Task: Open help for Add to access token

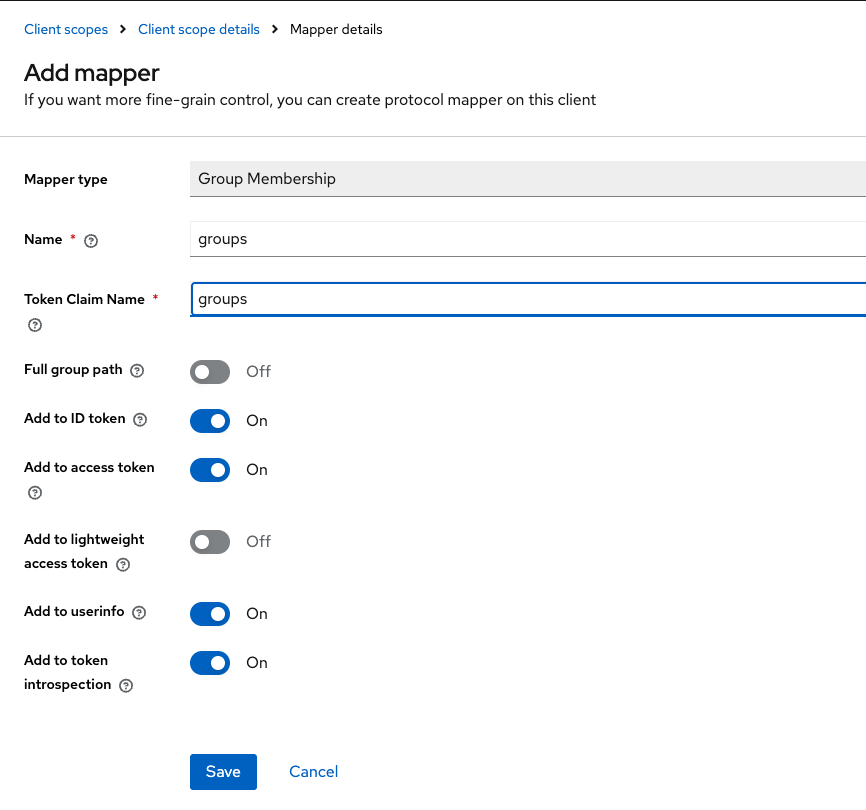Action: [x=35, y=493]
